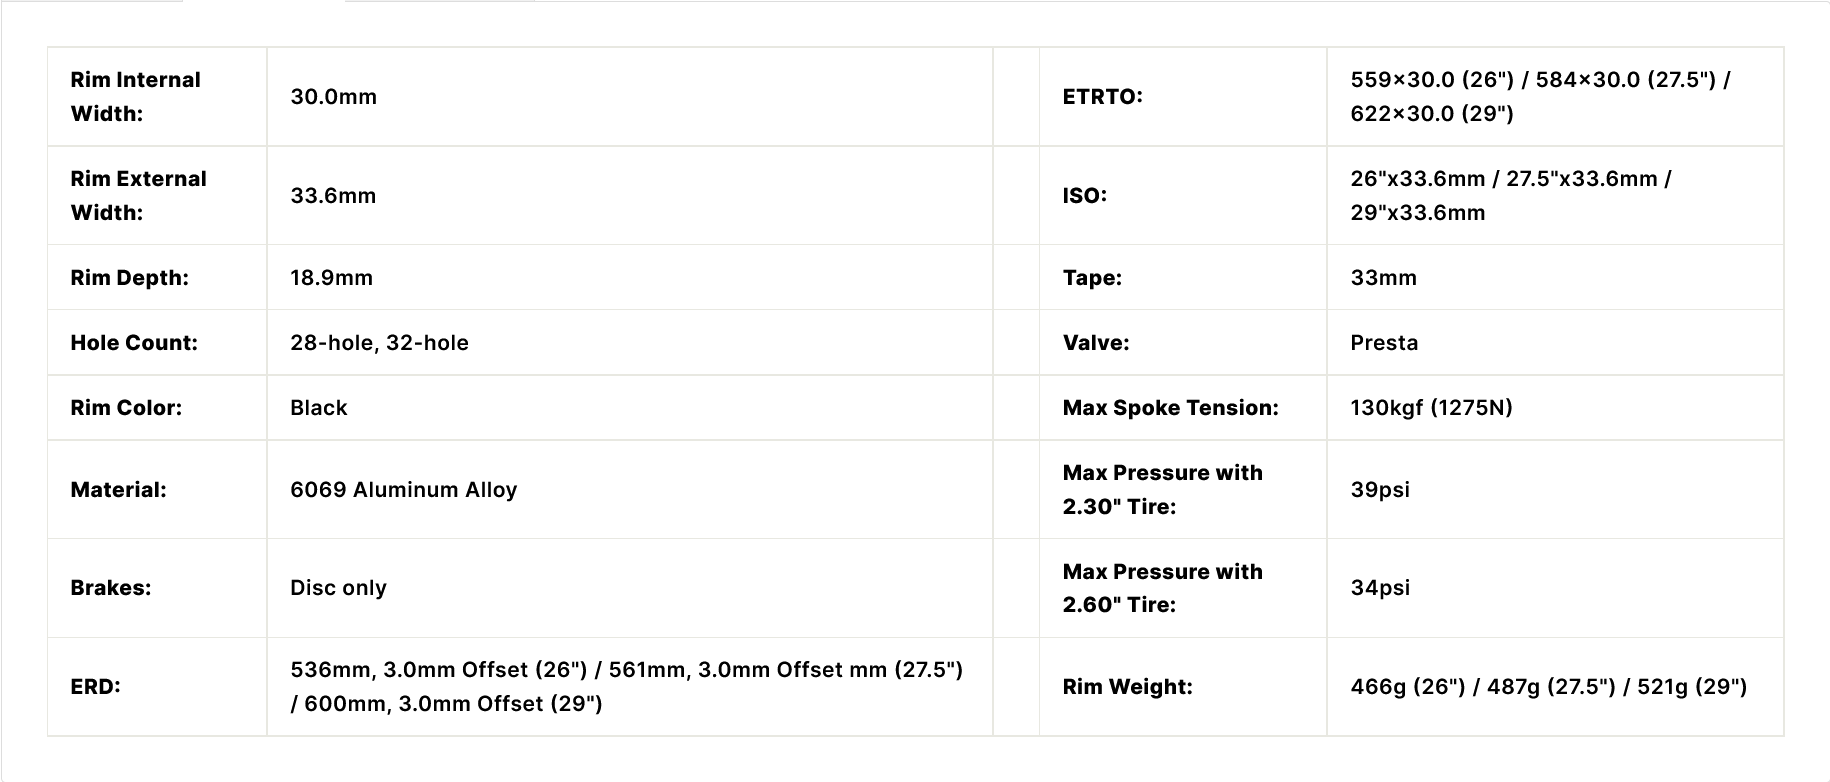Screen dimensions: 1830x782
Task: Select the ETRTO dimensions value
Action: (x=1540, y=96)
